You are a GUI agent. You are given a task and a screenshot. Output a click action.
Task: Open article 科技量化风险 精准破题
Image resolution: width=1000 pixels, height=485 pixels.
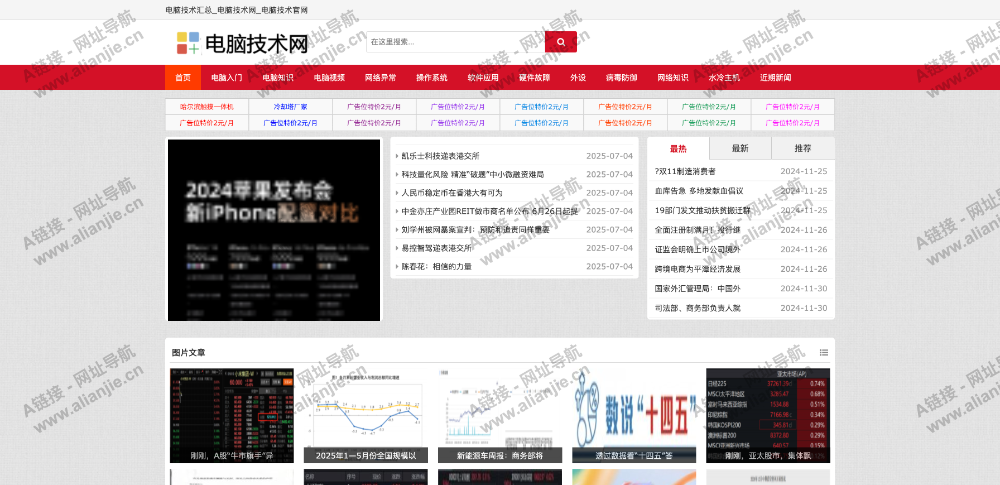473,174
